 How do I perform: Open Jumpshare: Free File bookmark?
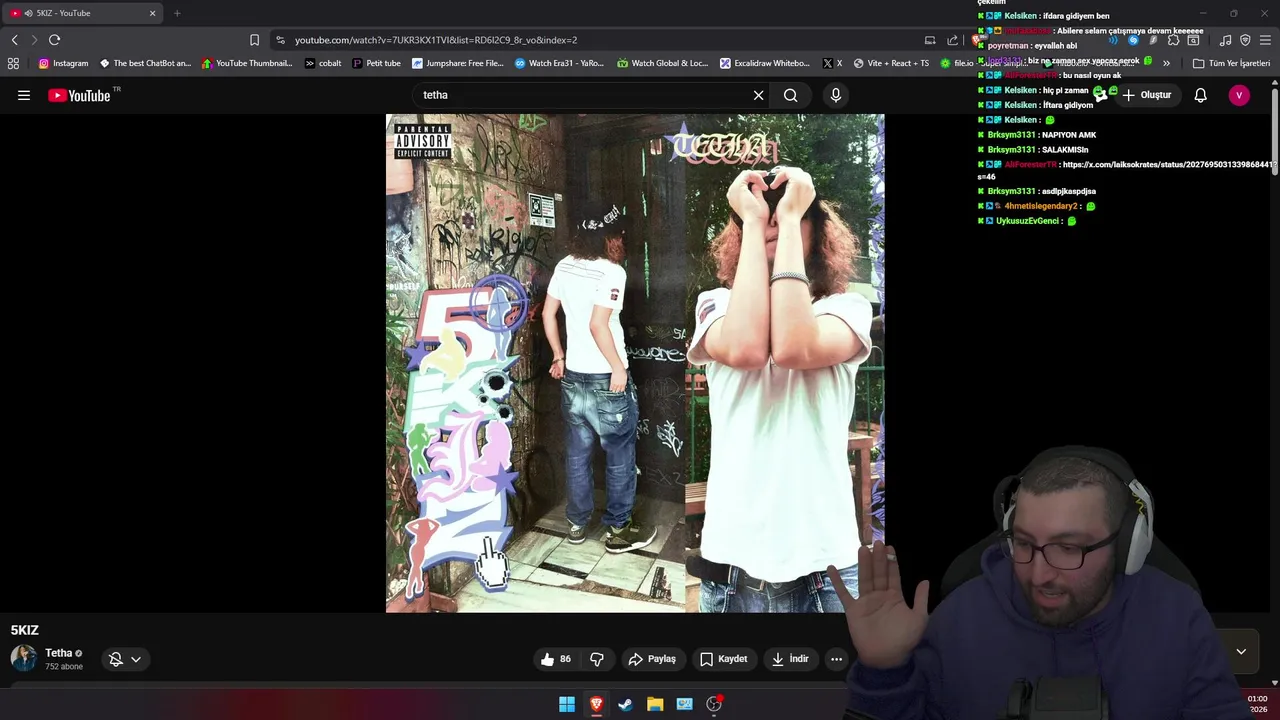click(x=457, y=63)
